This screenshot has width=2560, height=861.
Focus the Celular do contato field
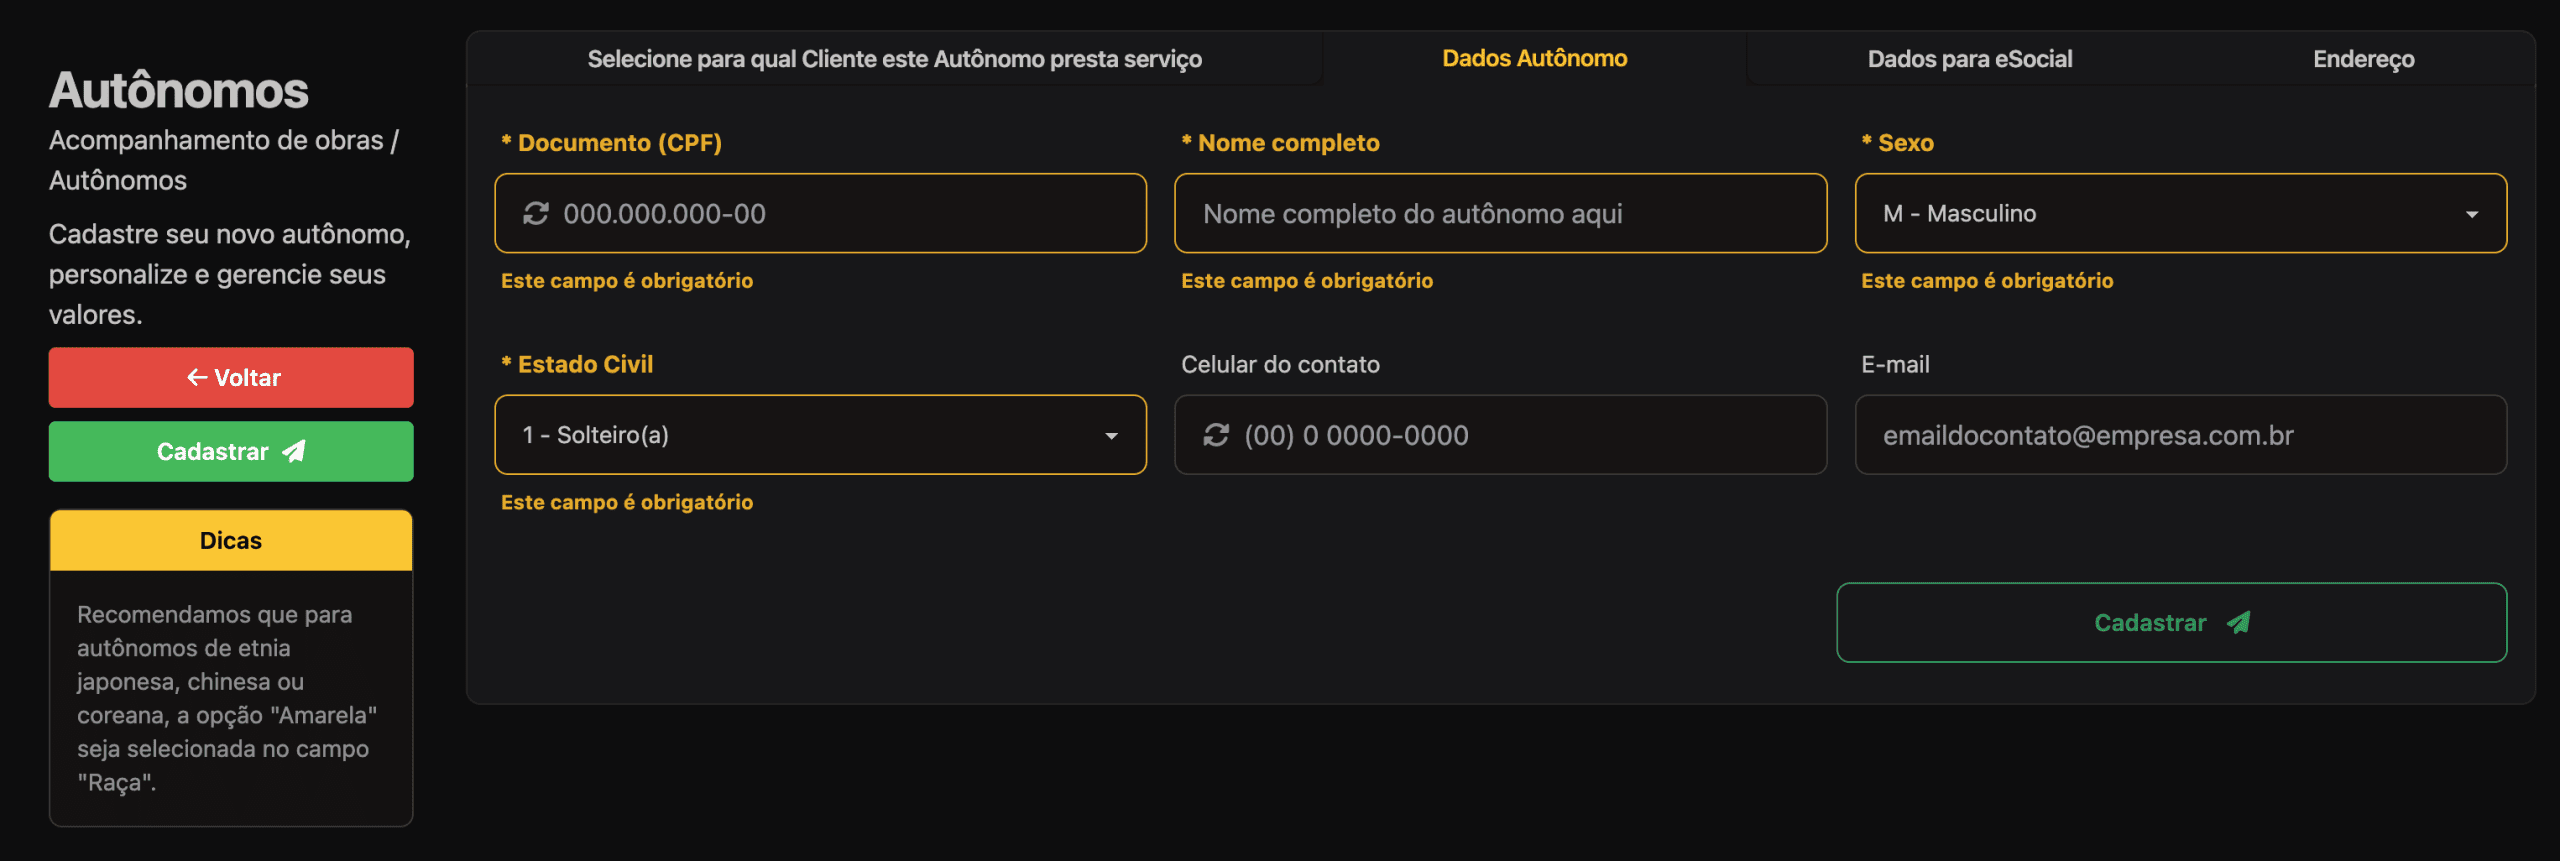1520,435
